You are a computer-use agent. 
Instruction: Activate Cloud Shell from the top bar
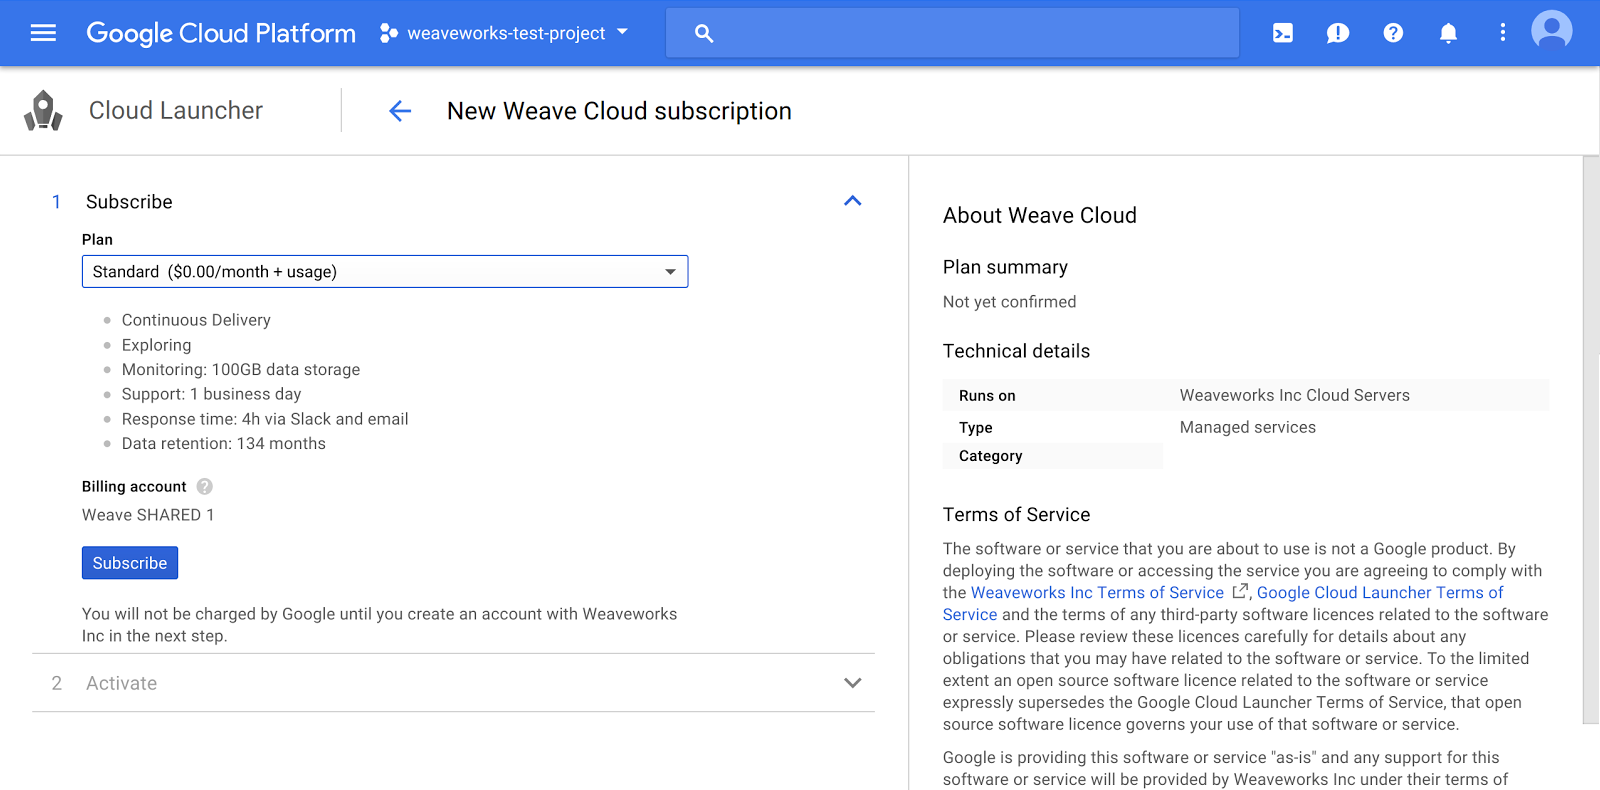1282,33
